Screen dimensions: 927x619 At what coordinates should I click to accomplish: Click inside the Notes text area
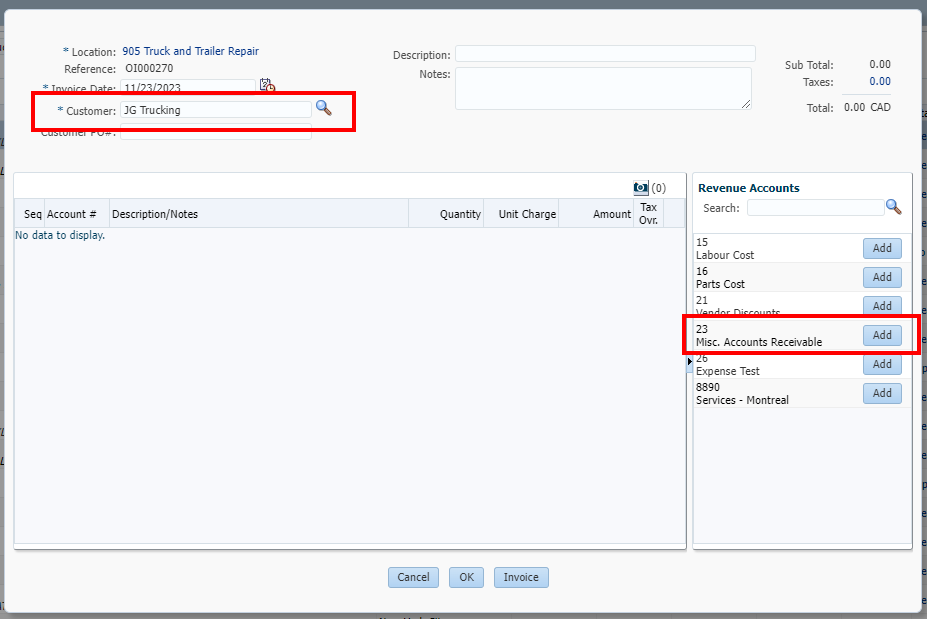pos(602,88)
